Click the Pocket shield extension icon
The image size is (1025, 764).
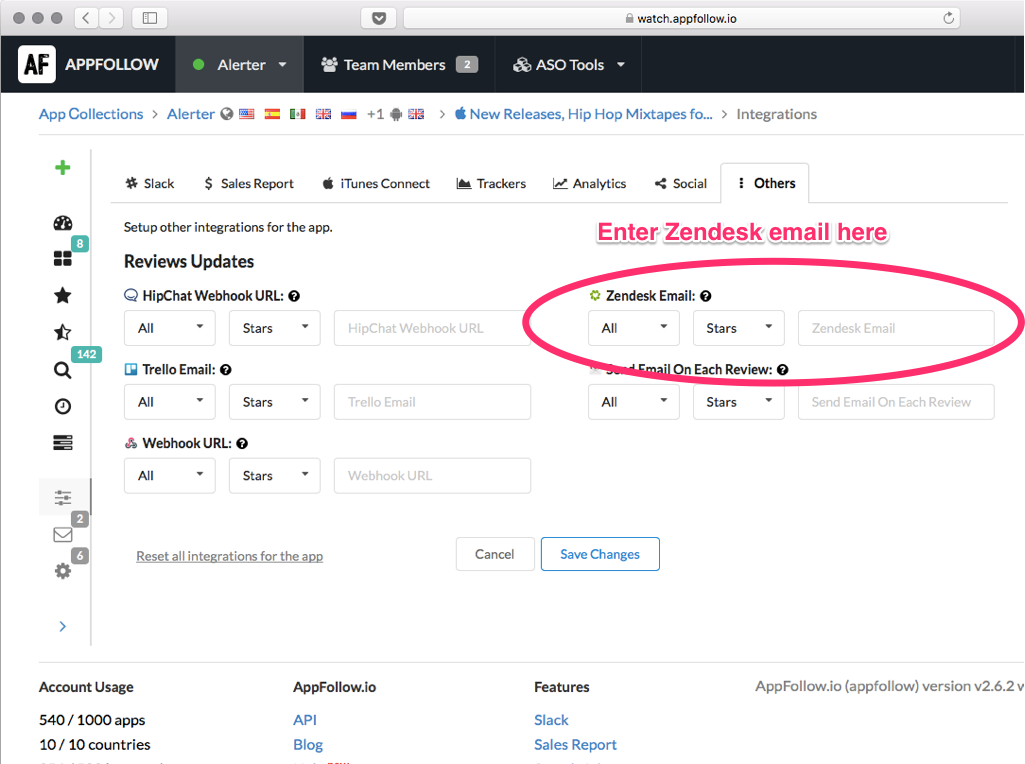click(x=378, y=18)
